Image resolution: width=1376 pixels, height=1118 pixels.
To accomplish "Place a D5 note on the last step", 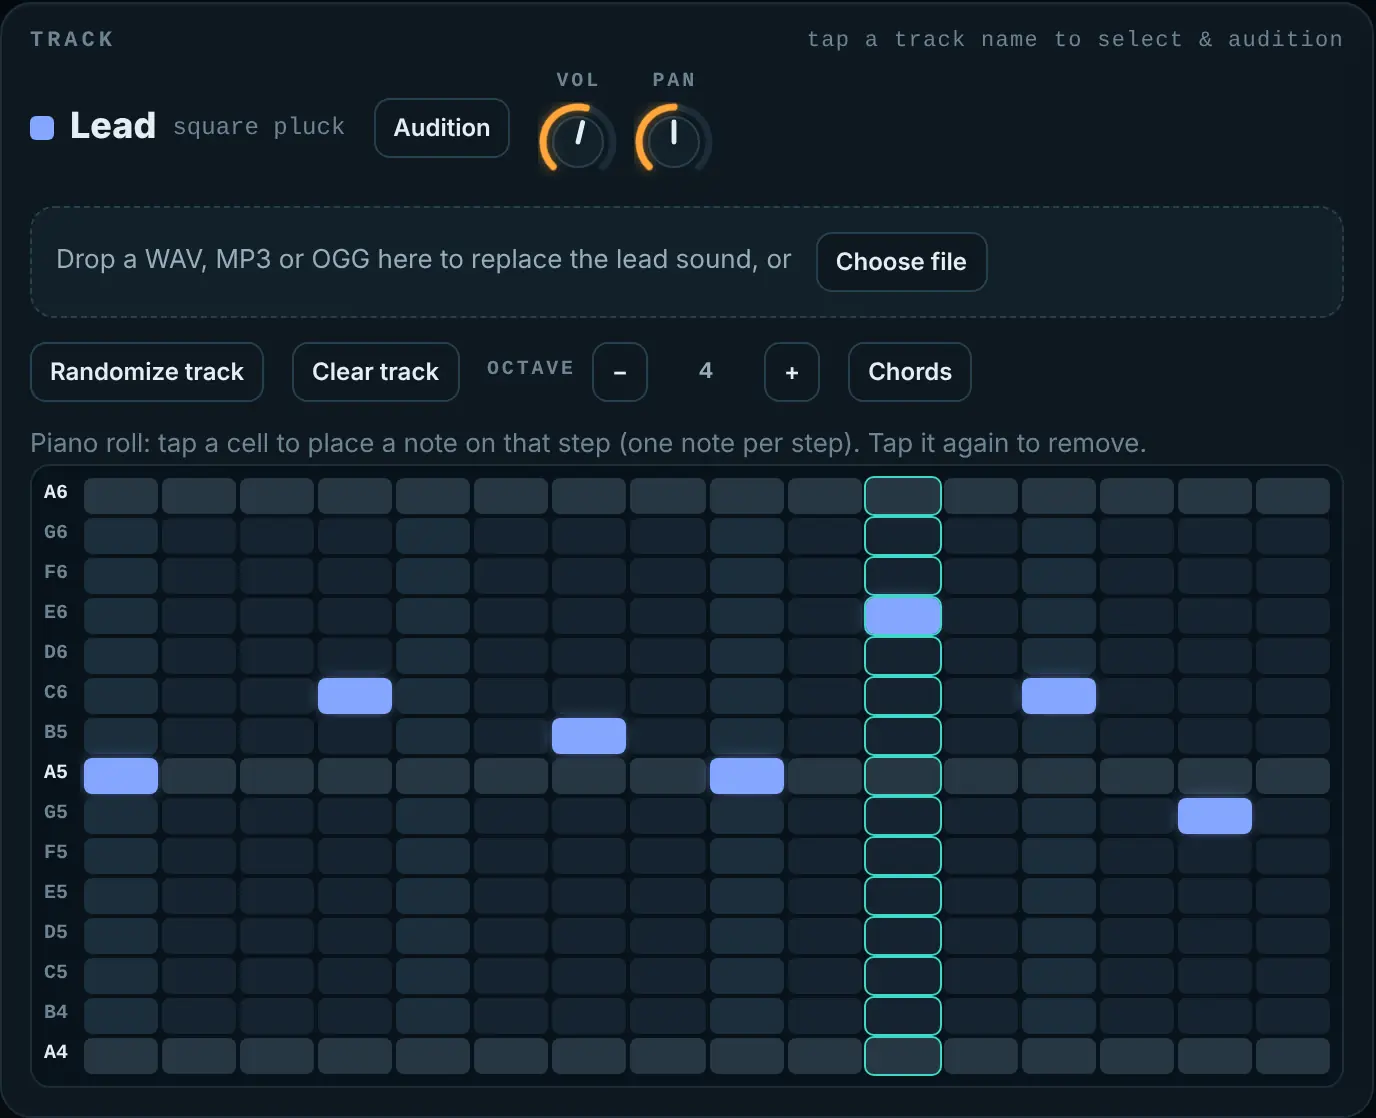I will (x=1293, y=936).
